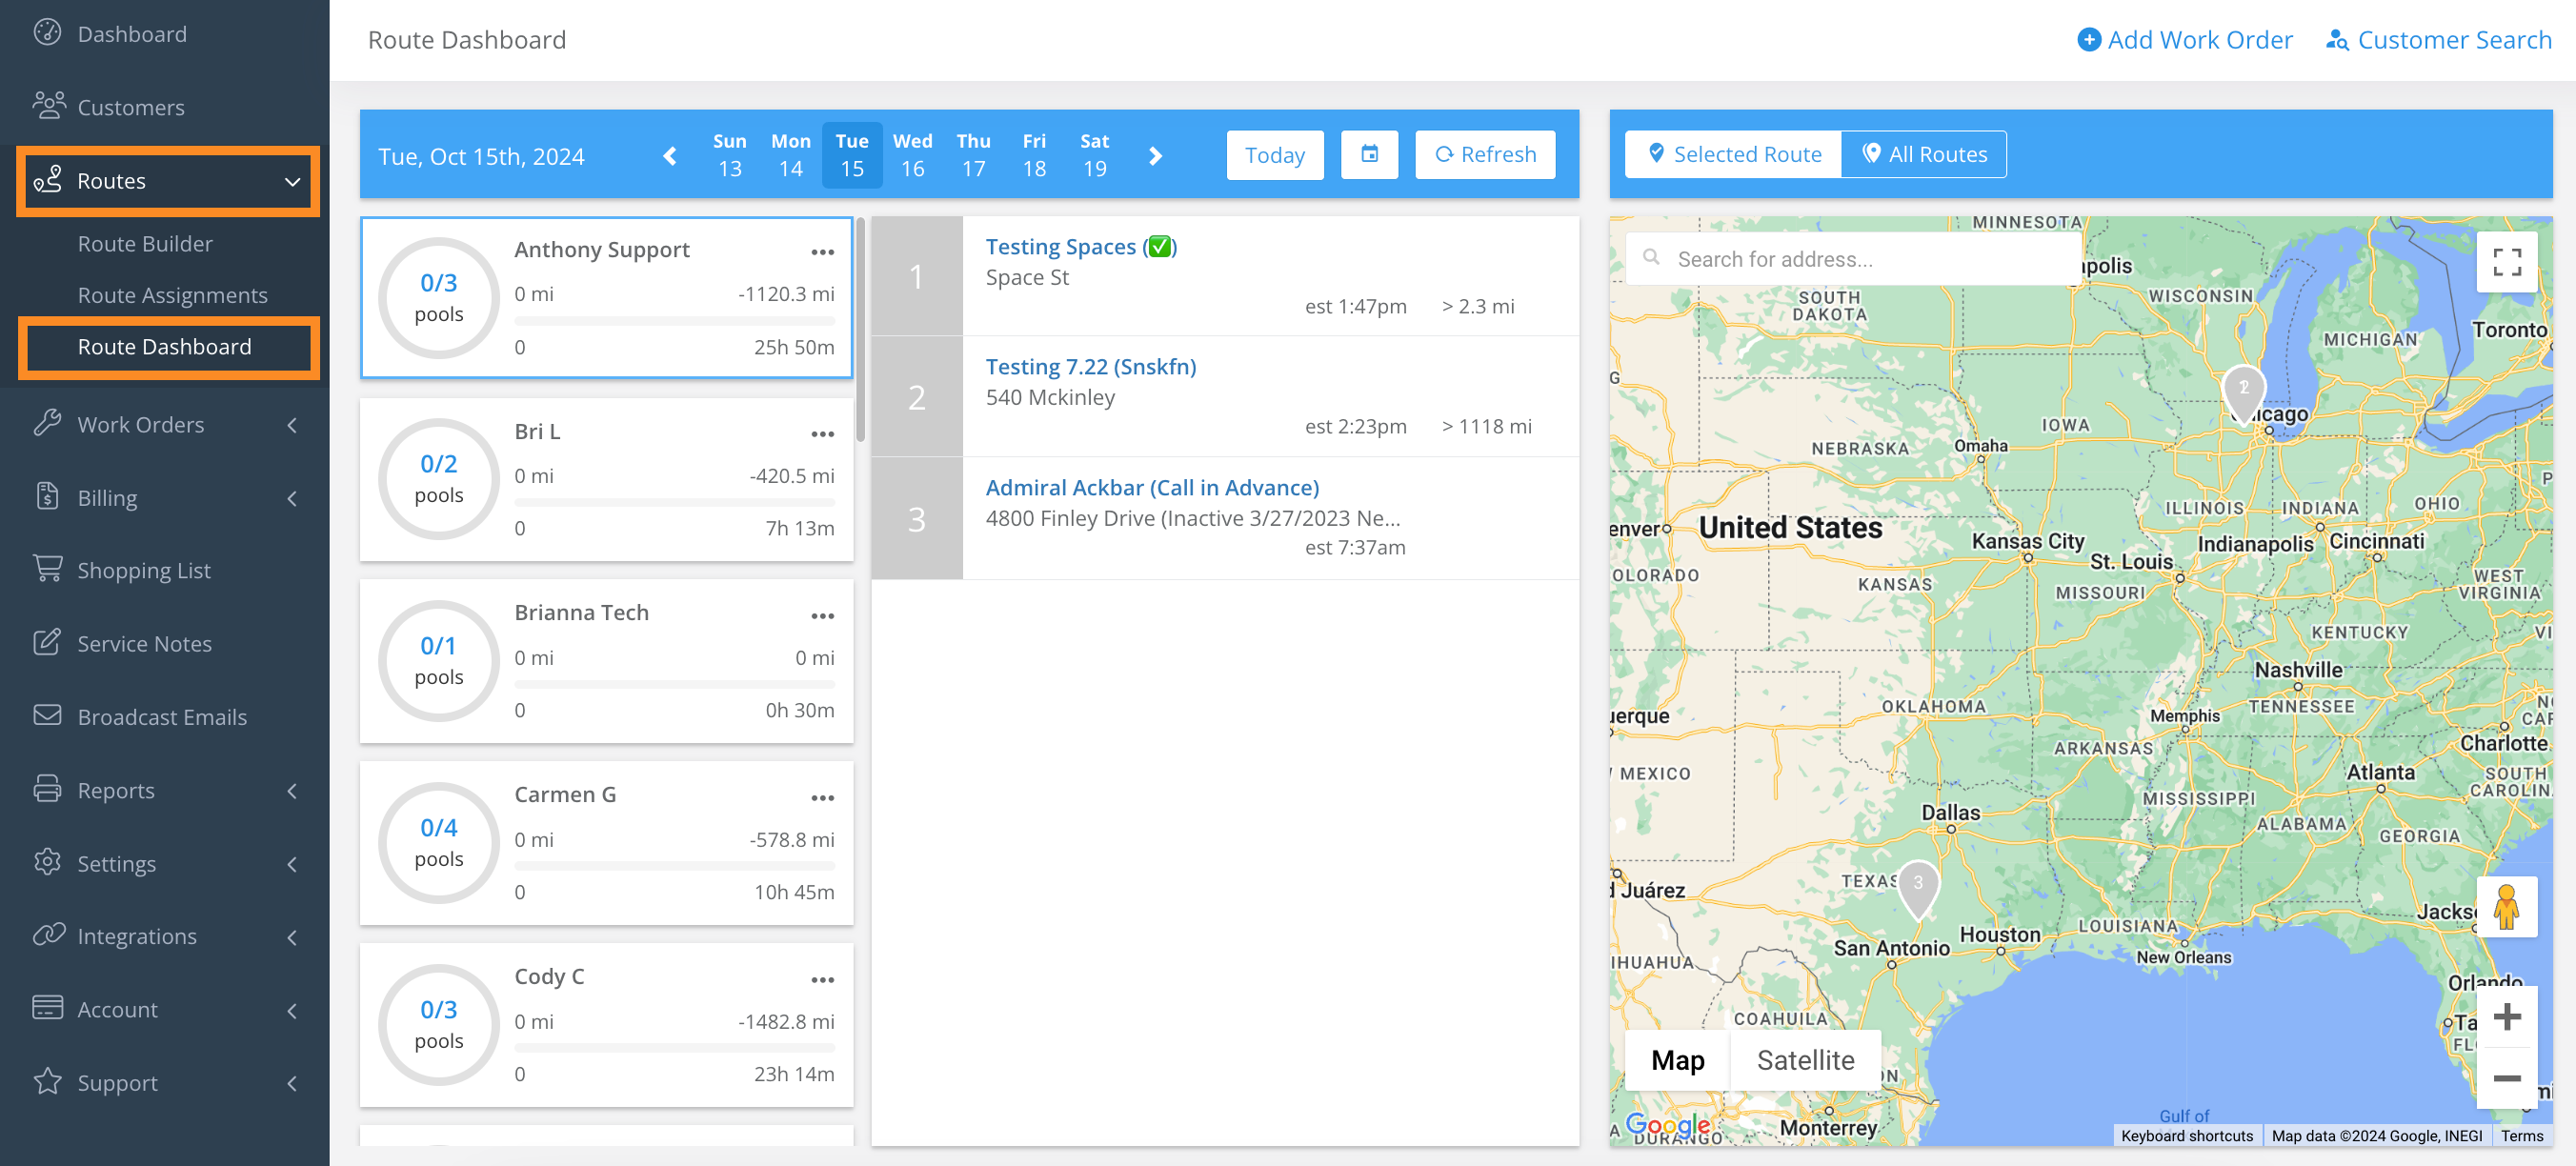Expand the Reports menu
The width and height of the screenshot is (2576, 1166).
[165, 790]
